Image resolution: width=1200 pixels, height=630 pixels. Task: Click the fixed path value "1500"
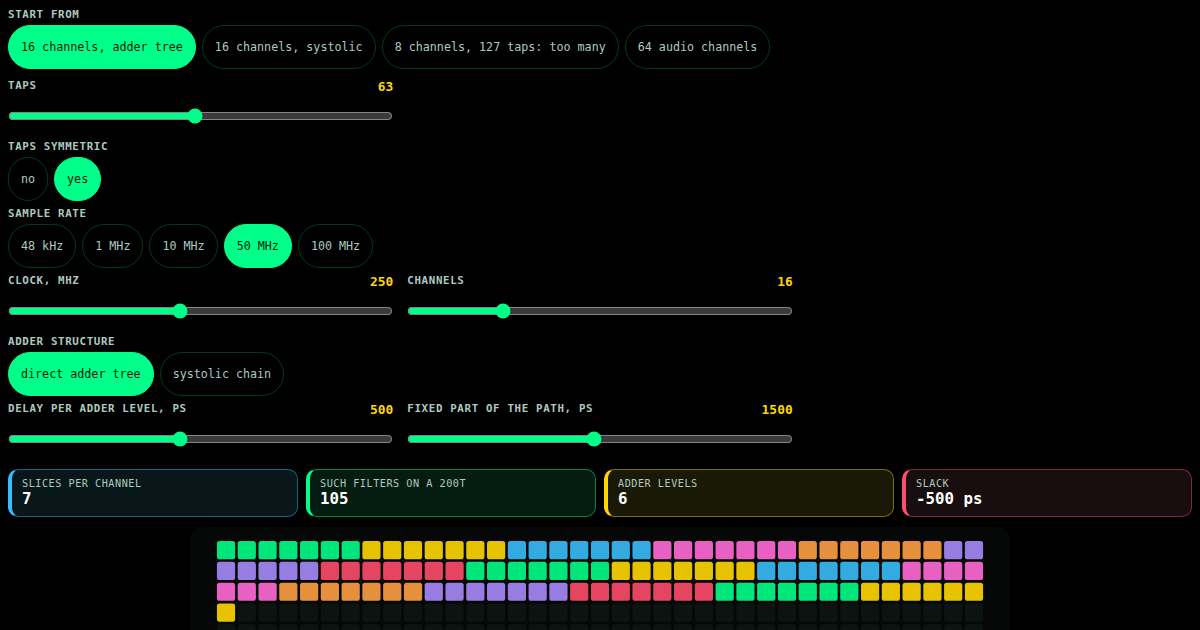[x=777, y=410]
